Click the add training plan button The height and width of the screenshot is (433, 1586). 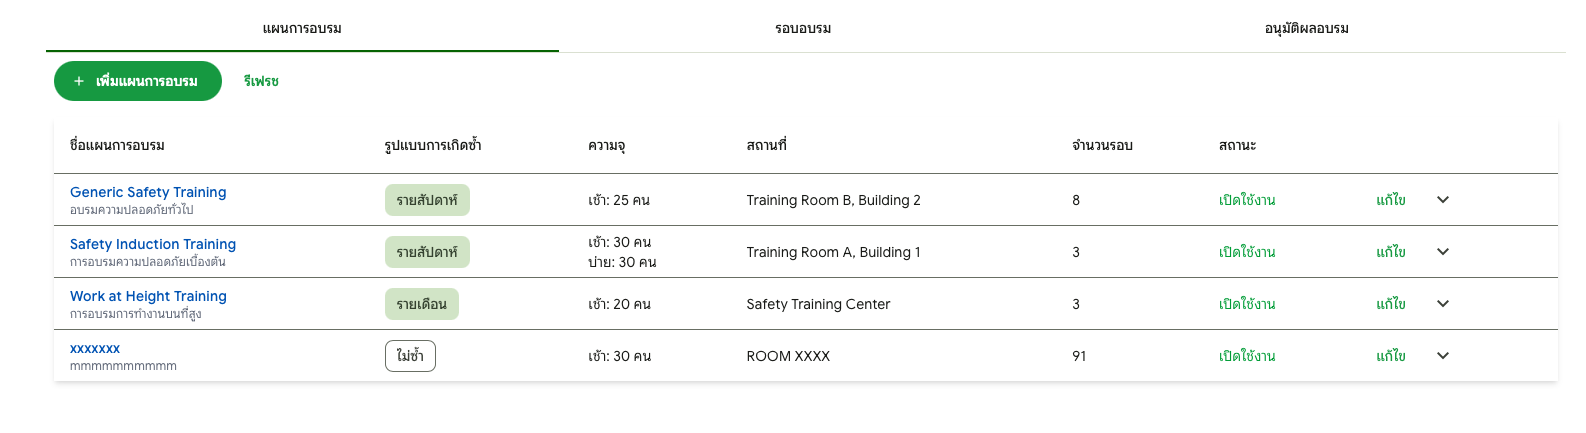pos(137,81)
